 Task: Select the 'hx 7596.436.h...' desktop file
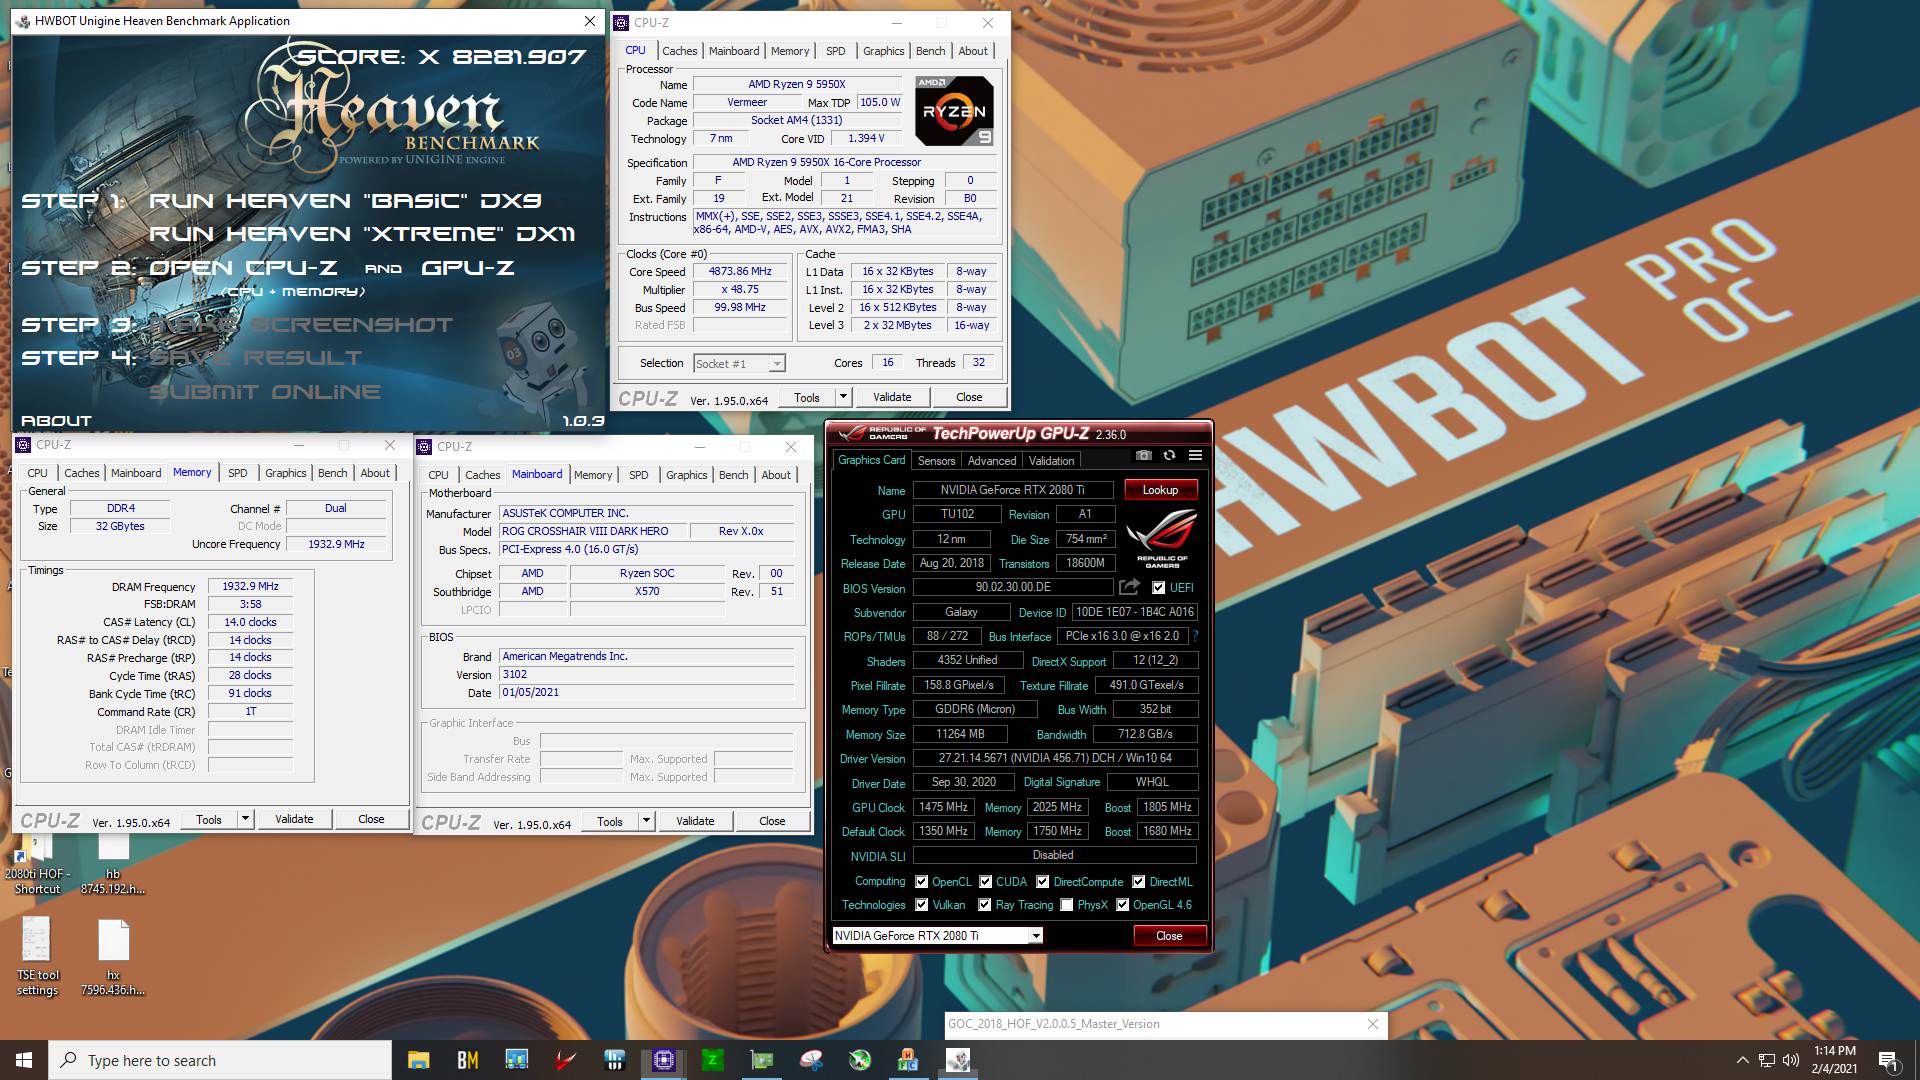[x=113, y=956]
